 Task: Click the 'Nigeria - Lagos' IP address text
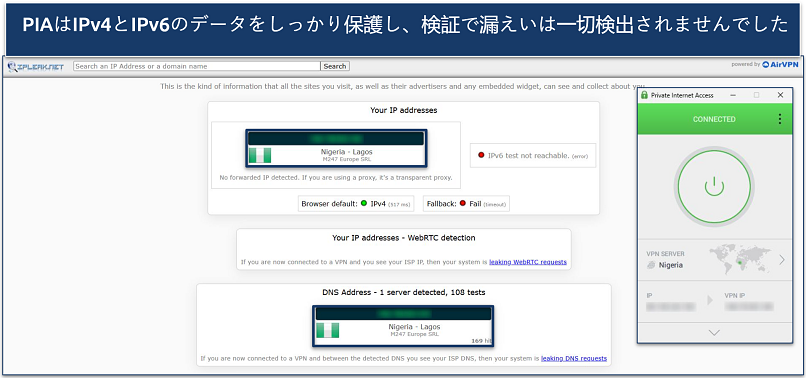[346, 152]
